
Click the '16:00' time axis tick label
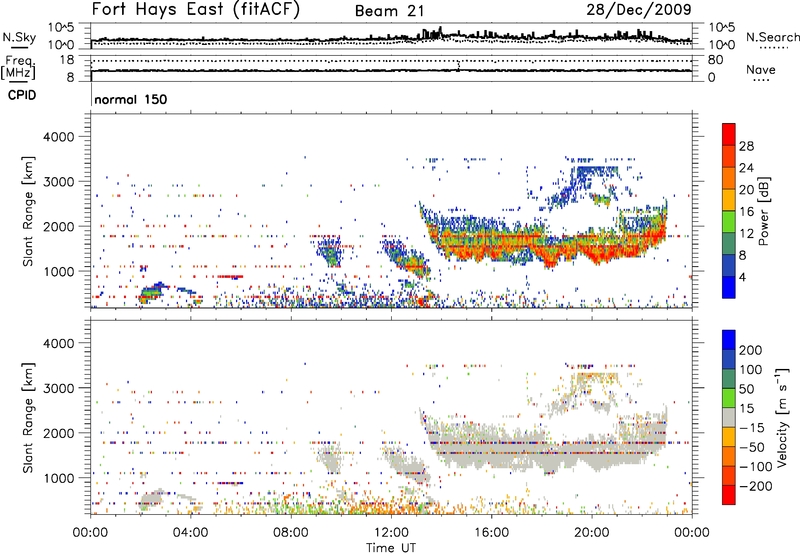pyautogui.click(x=491, y=533)
